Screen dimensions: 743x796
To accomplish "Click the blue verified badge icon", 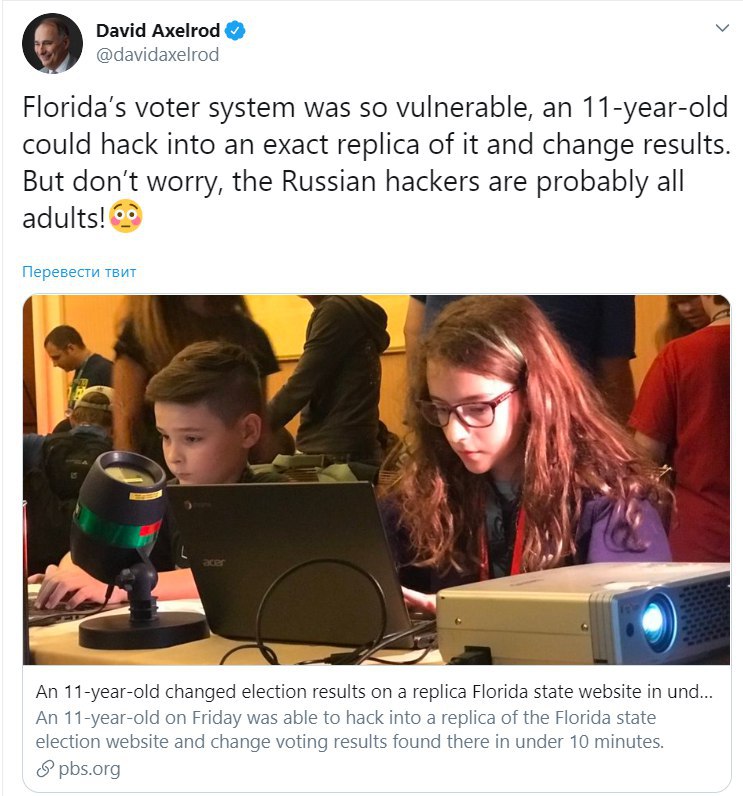I will tap(235, 30).
